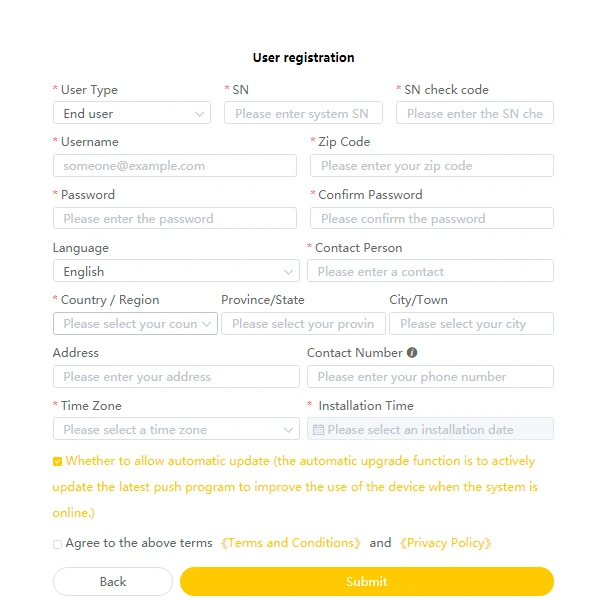Viewport: 597px width, 602px height.
Task: Open the Privacy Policy link
Action: 445,543
